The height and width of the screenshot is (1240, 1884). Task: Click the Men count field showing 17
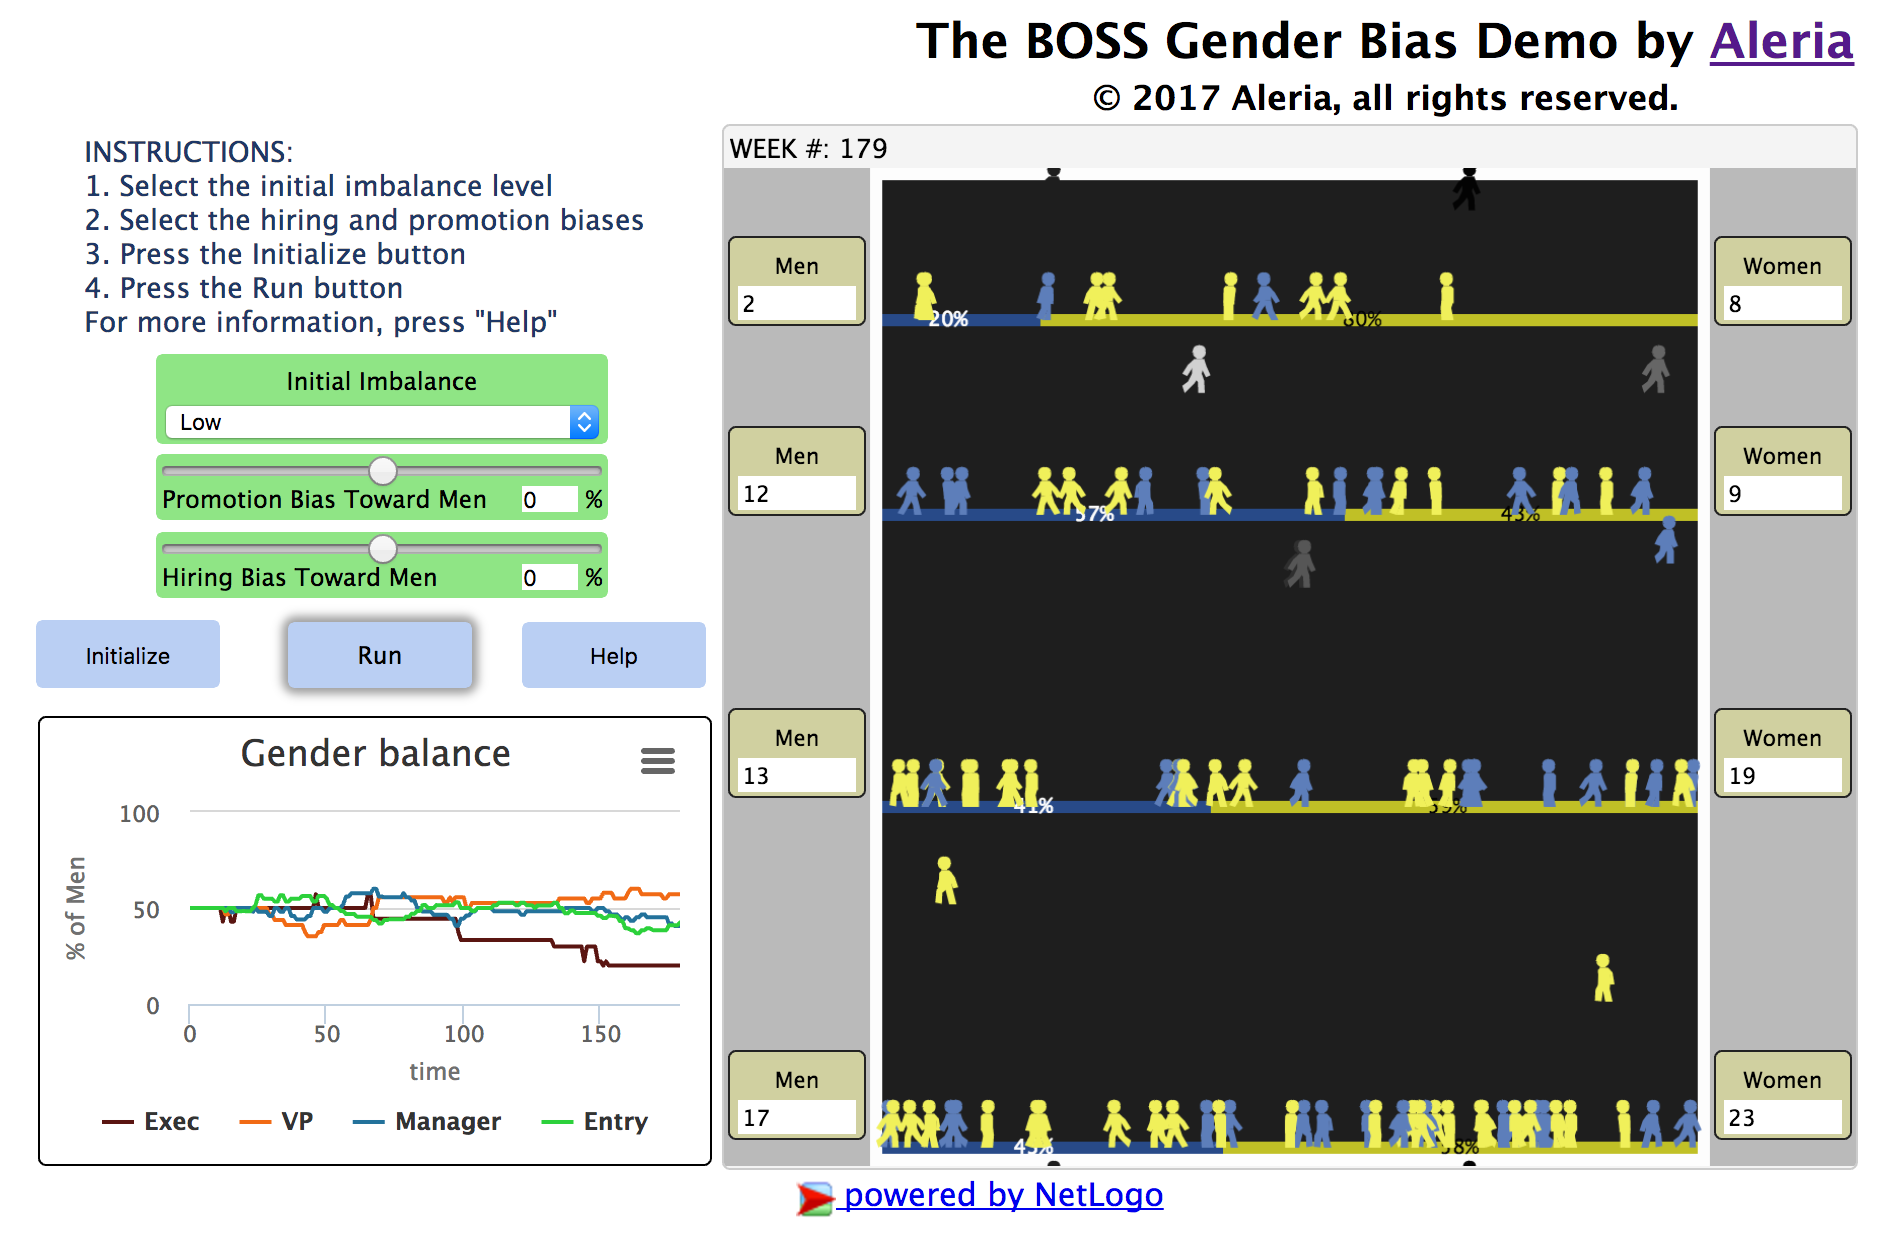click(x=797, y=1117)
